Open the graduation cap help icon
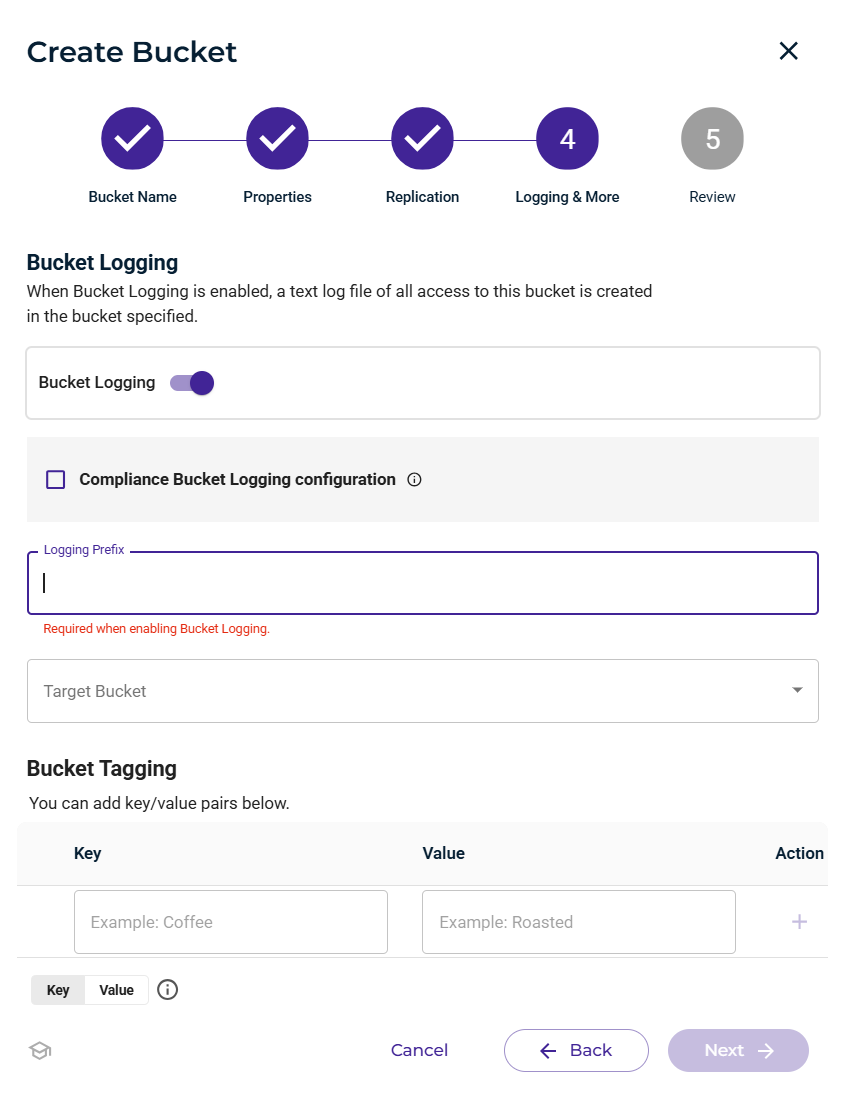Screen dimensions: 843x1102 [x=40, y=1051]
